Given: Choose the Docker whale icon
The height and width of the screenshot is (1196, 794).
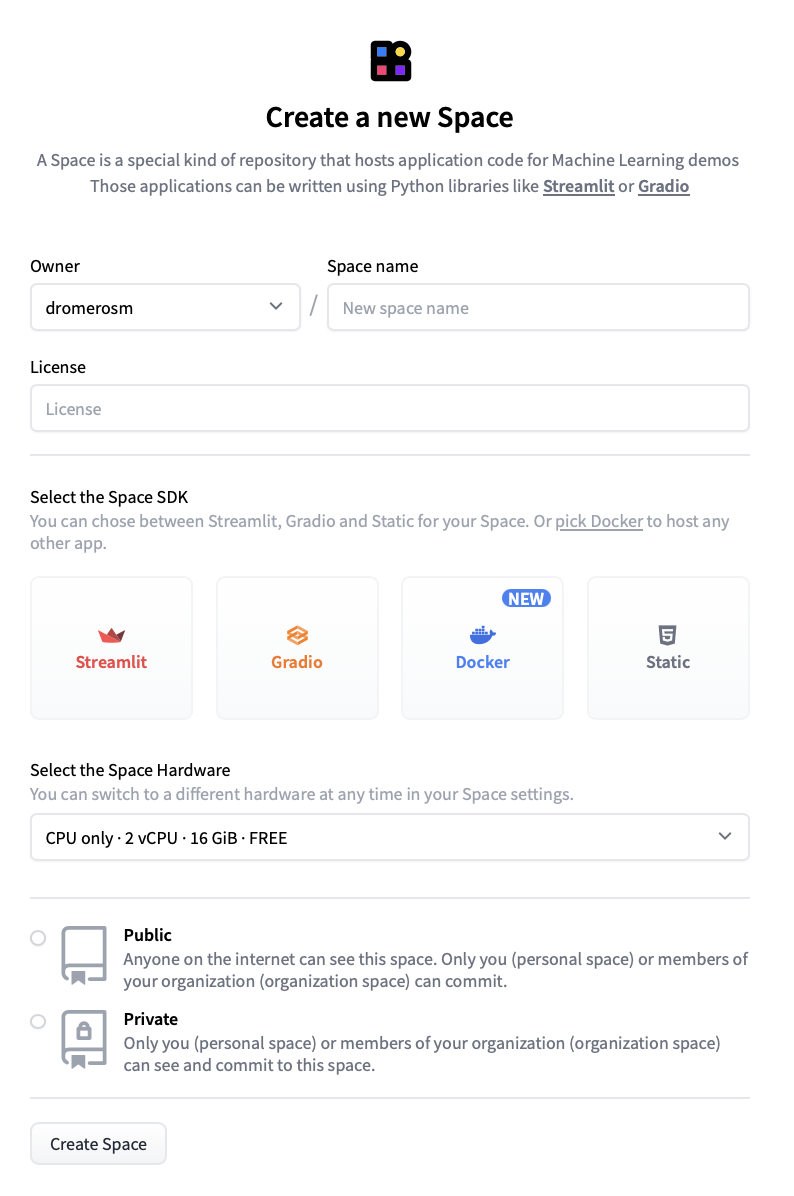Looking at the screenshot, I should pos(482,635).
